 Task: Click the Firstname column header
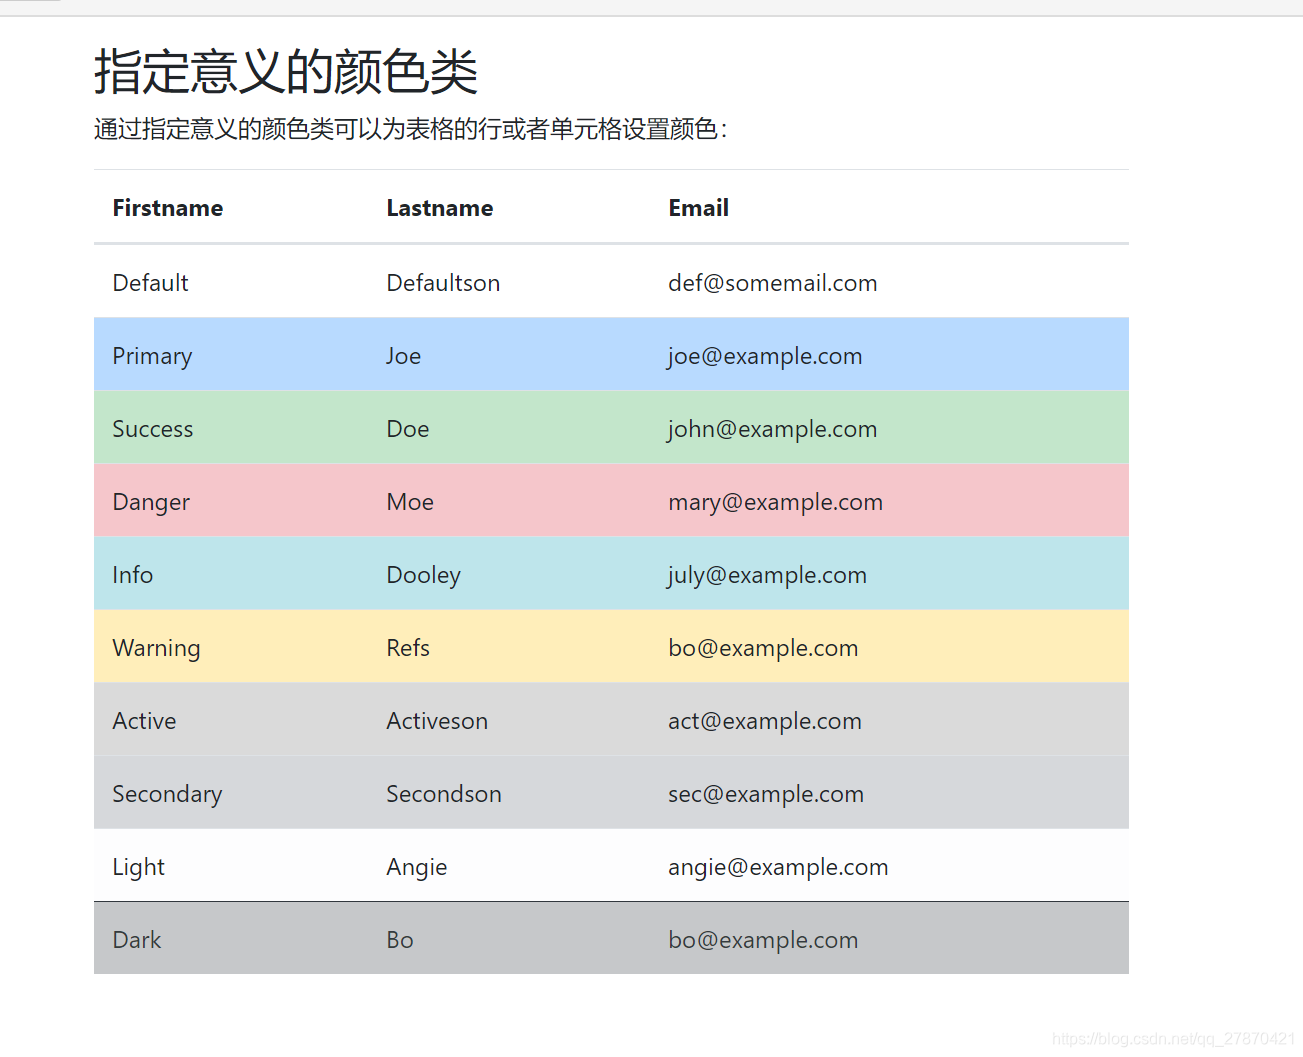[x=167, y=208]
